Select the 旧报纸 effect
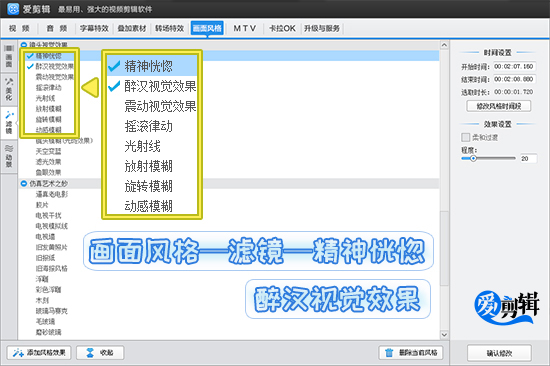Image resolution: width=550 pixels, height=366 pixels. point(46,258)
